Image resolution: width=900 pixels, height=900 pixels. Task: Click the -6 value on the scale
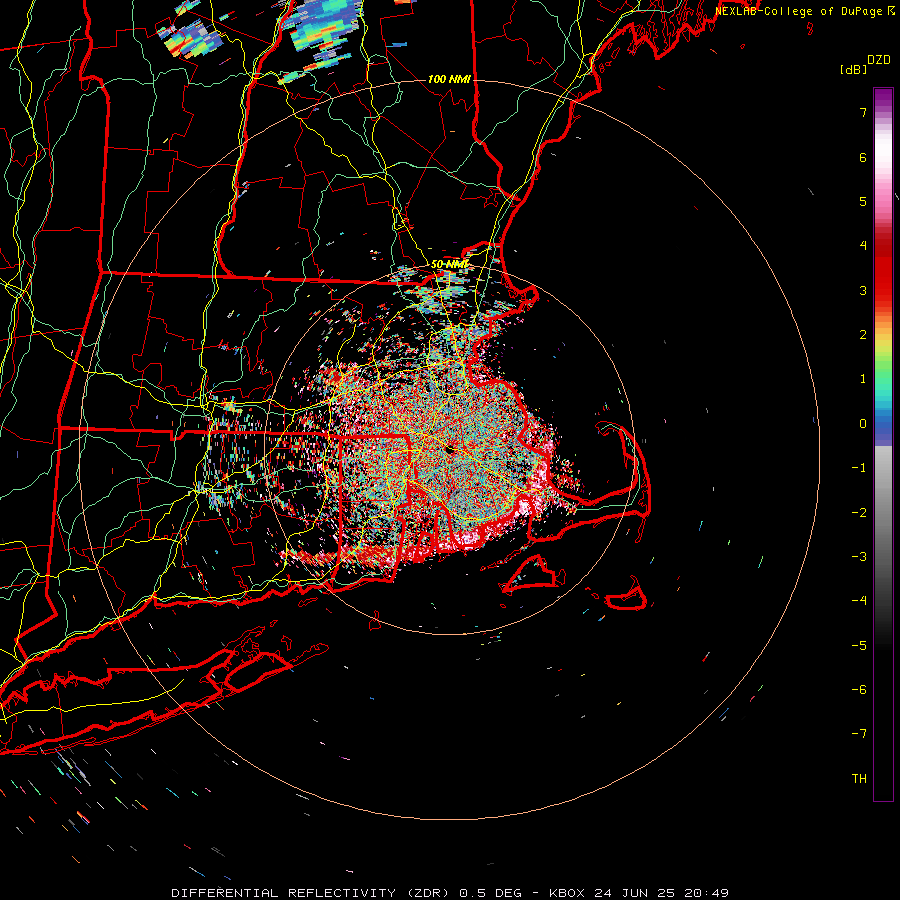859,690
